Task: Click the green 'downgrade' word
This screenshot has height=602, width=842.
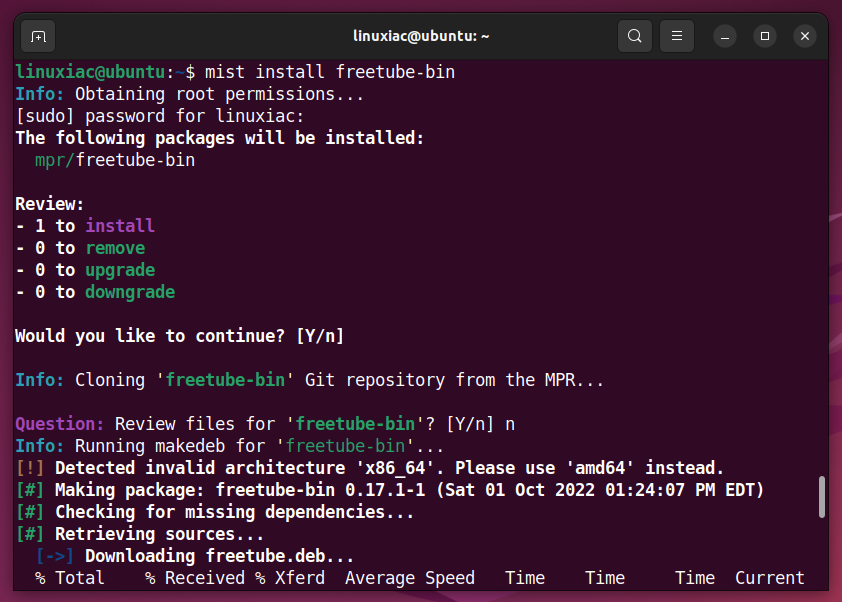Action: pos(130,292)
